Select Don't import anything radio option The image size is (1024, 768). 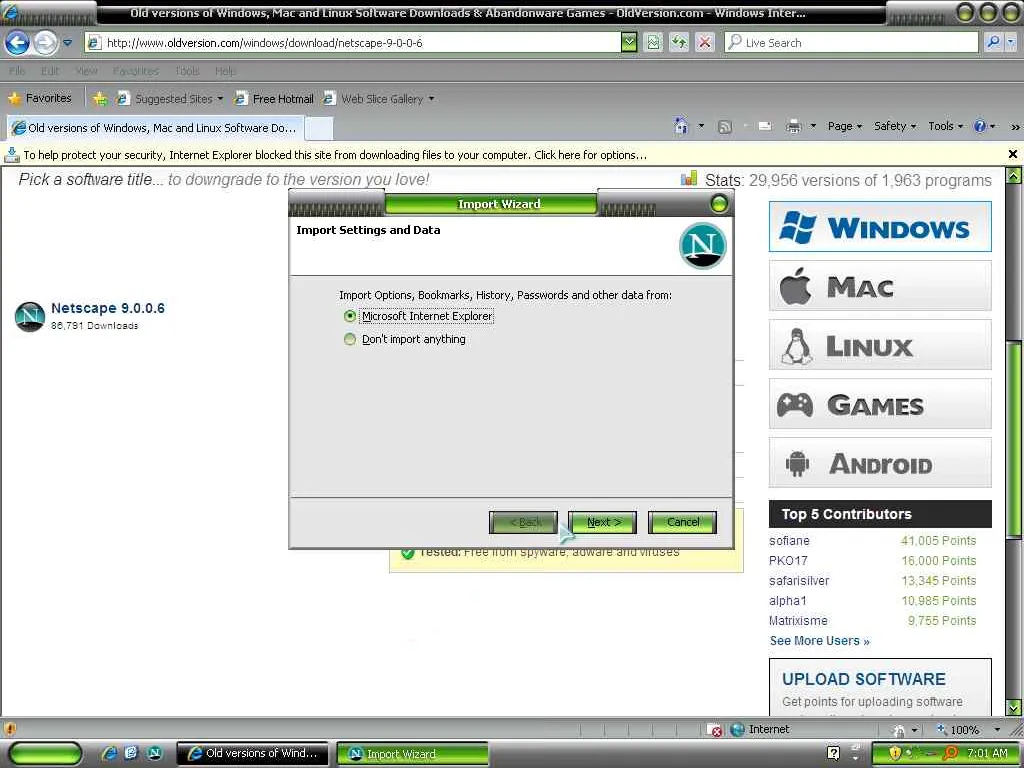[350, 339]
